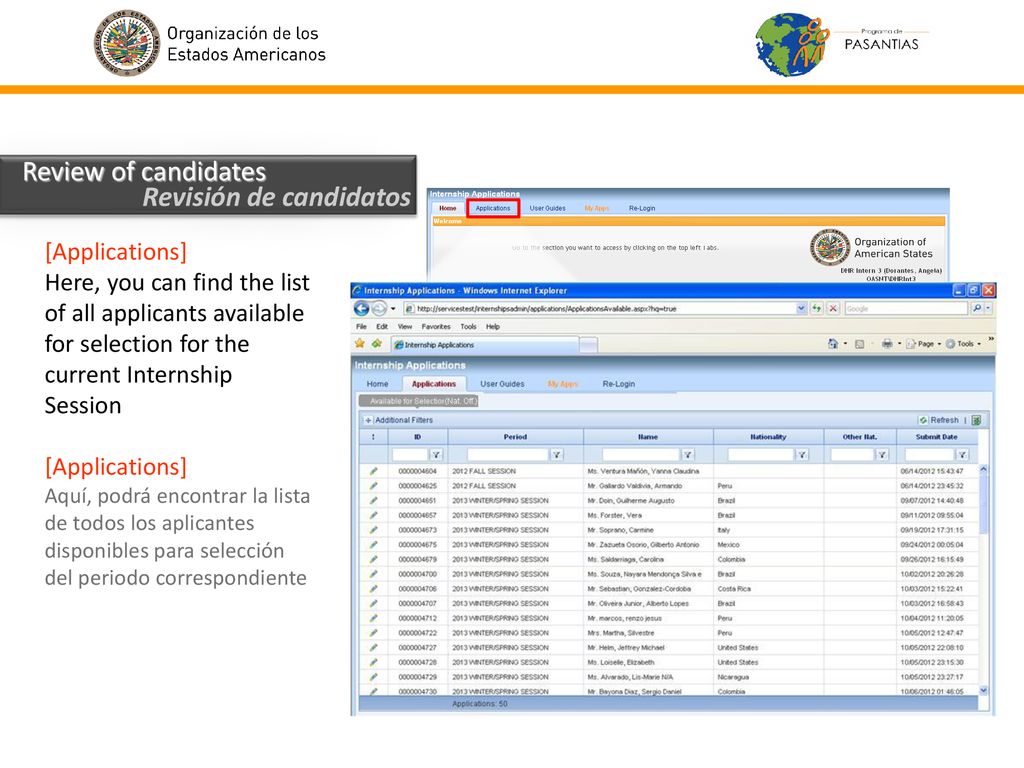Open the Favorites menu
This screenshot has height=768, width=1024.
point(436,327)
